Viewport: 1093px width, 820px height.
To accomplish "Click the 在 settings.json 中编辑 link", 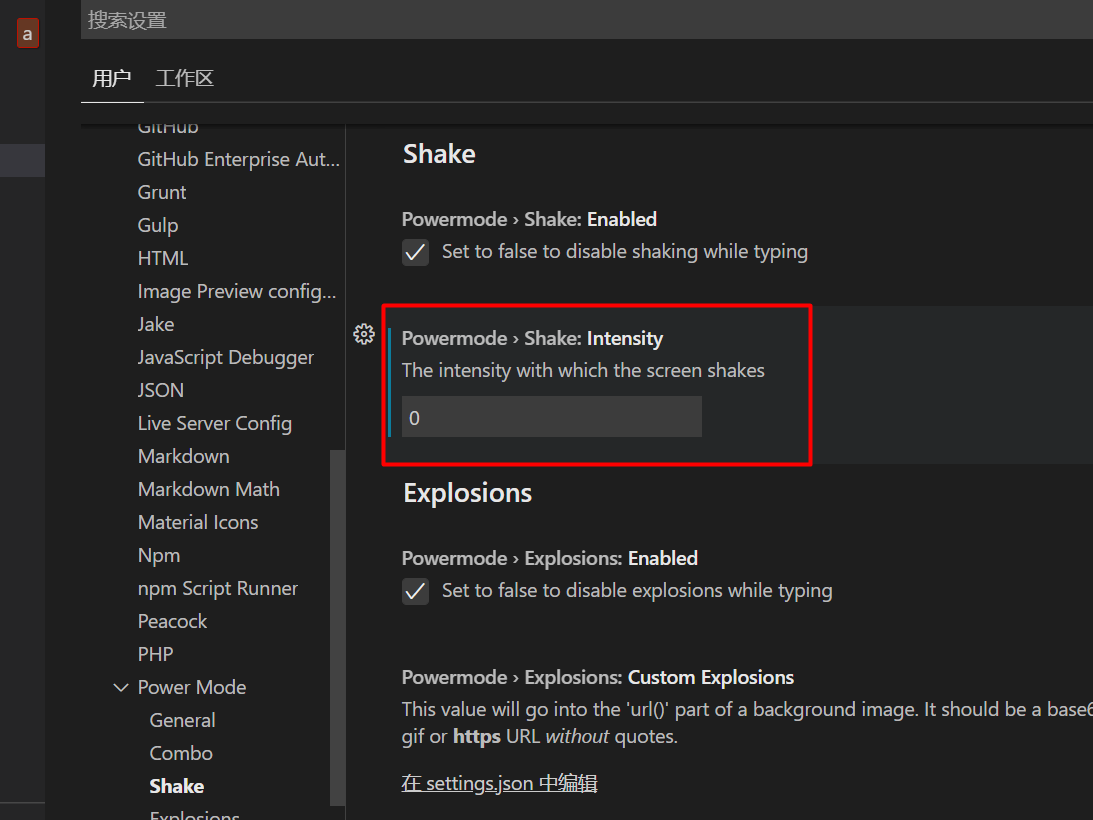I will (x=499, y=783).
